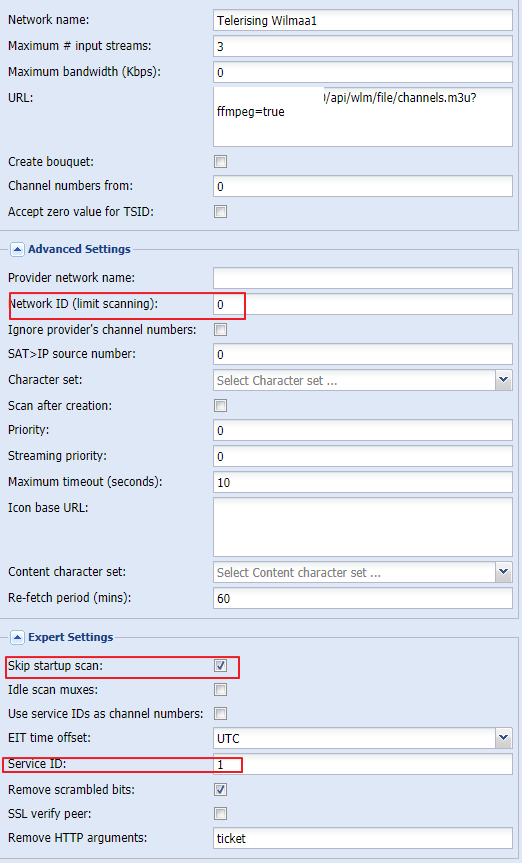Select the Network ID limit scanning field
The image size is (522, 863).
363,304
